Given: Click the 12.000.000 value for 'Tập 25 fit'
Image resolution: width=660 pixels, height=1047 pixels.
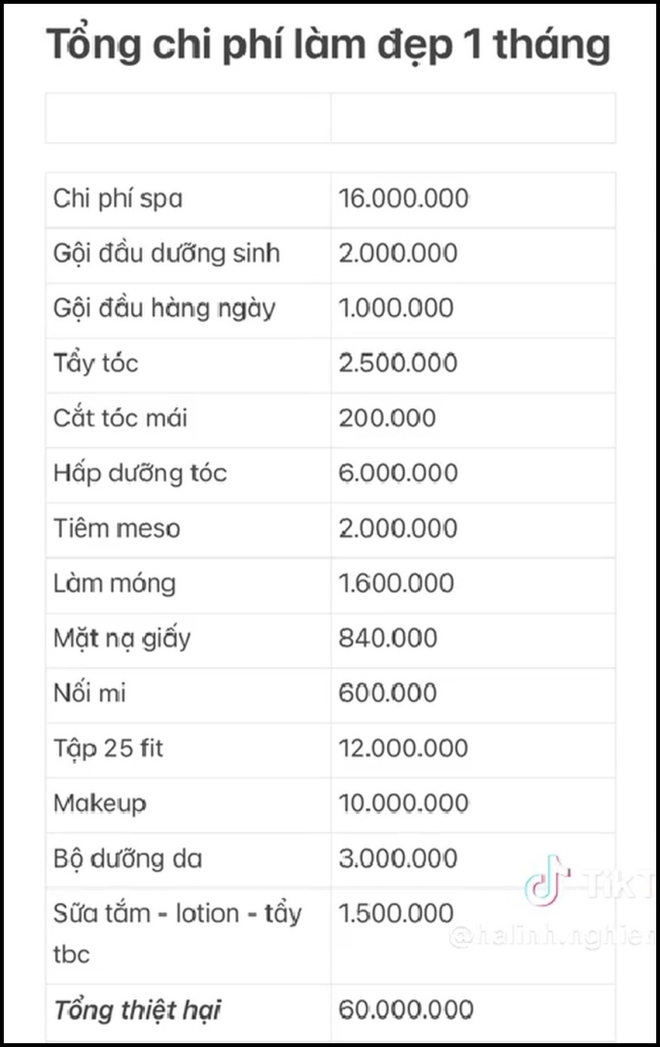Looking at the screenshot, I should [x=403, y=748].
